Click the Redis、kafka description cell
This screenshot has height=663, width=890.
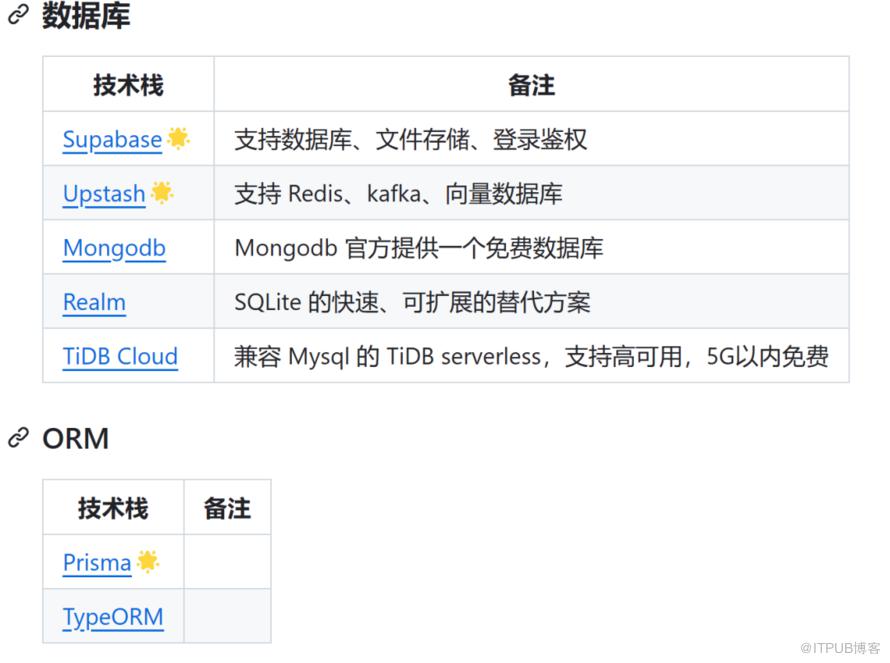398,194
